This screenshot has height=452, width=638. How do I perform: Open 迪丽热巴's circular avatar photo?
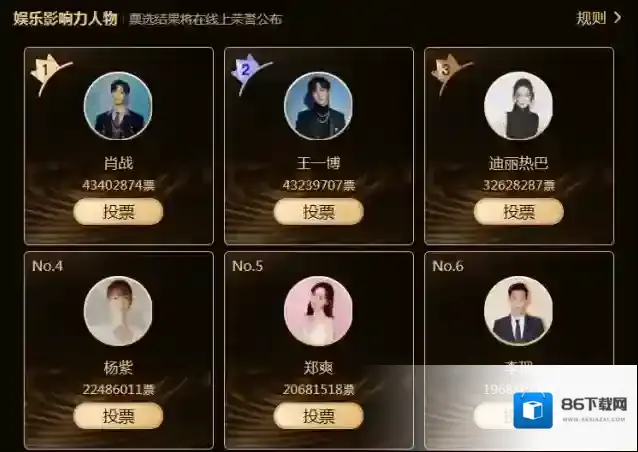coord(518,106)
